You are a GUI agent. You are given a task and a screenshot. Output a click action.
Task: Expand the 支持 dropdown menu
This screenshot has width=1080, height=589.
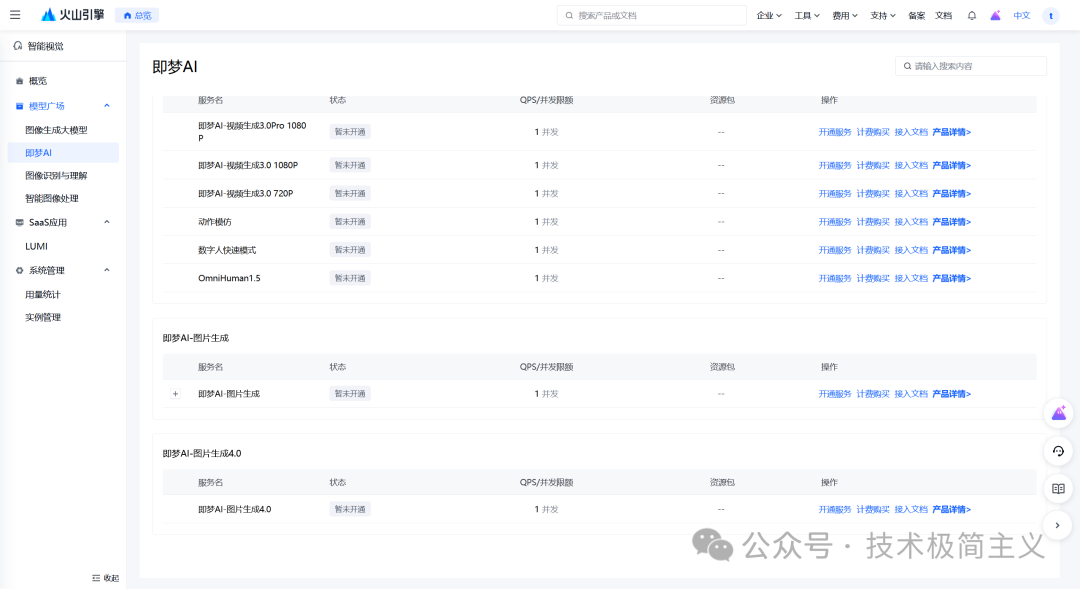coord(882,15)
